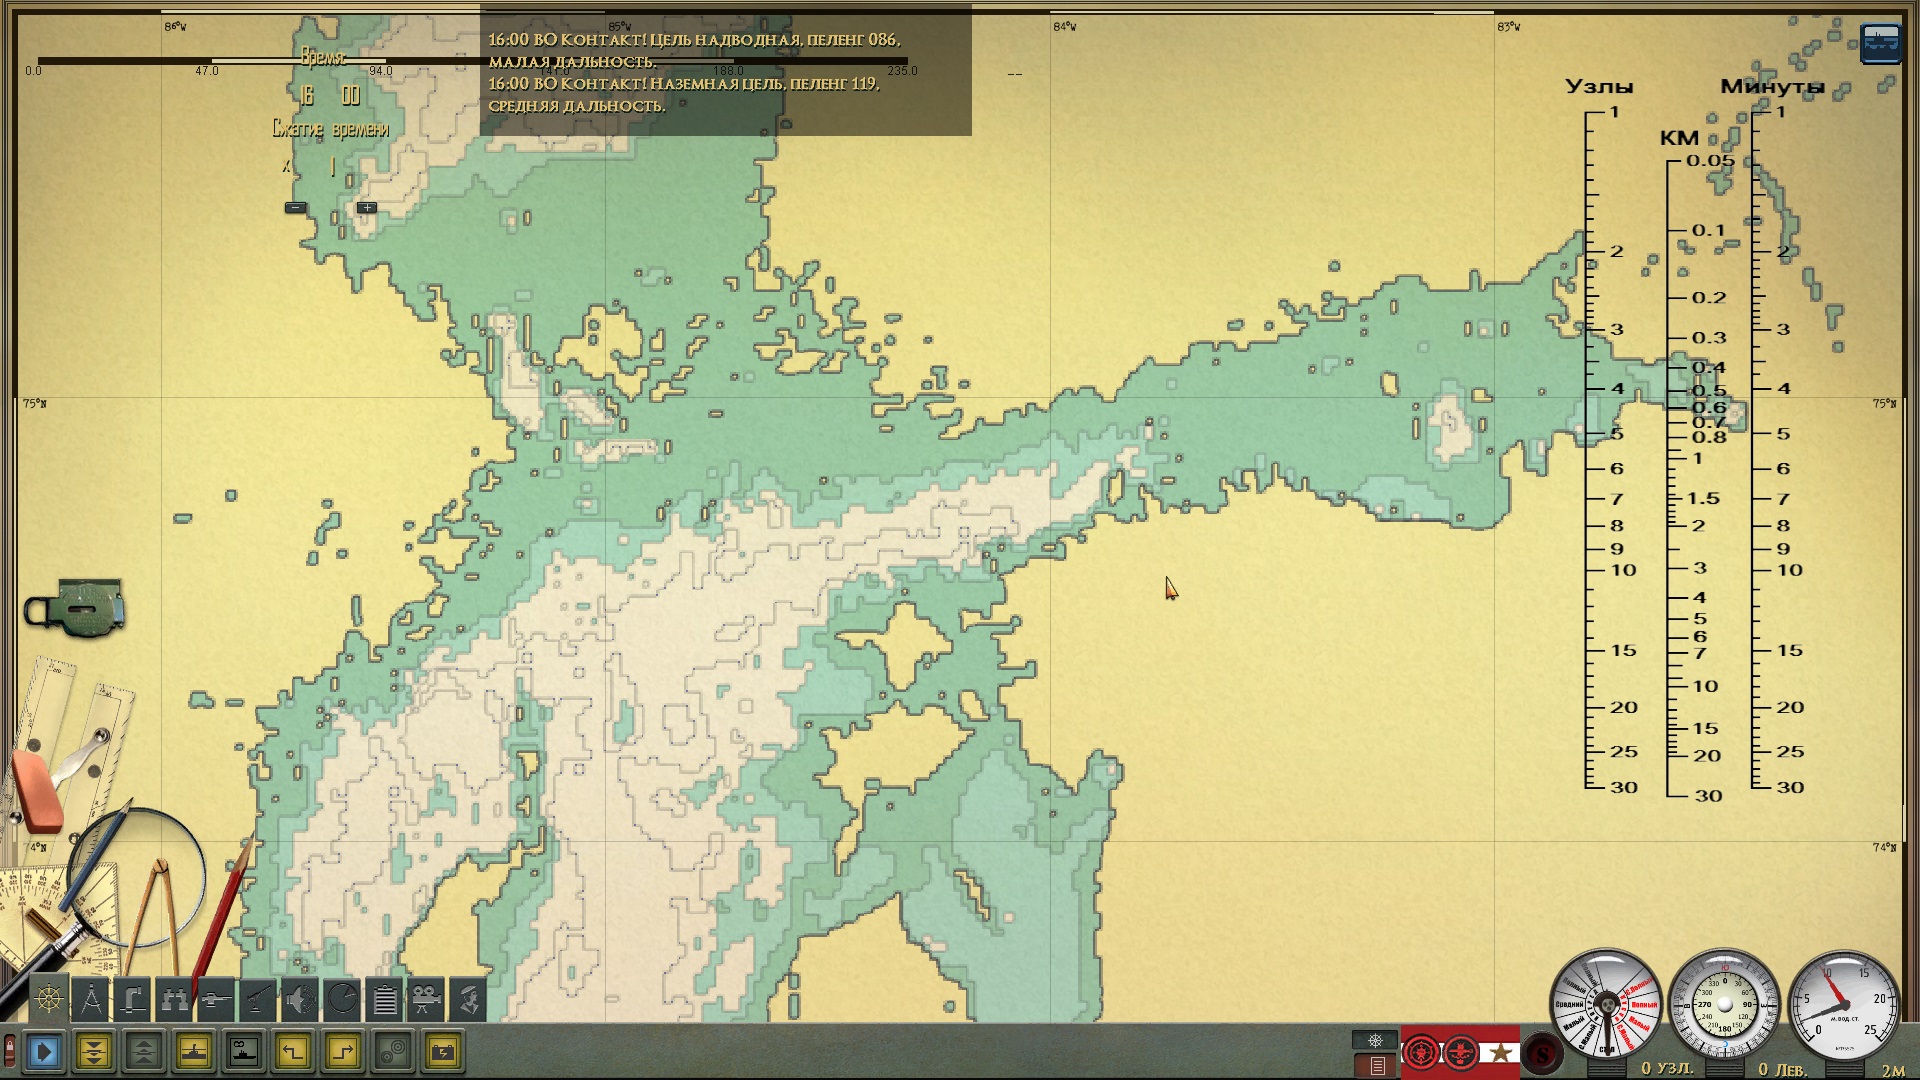The height and width of the screenshot is (1080, 1920).
Task: Click the twin circles propulsion order
Action: point(394,1052)
